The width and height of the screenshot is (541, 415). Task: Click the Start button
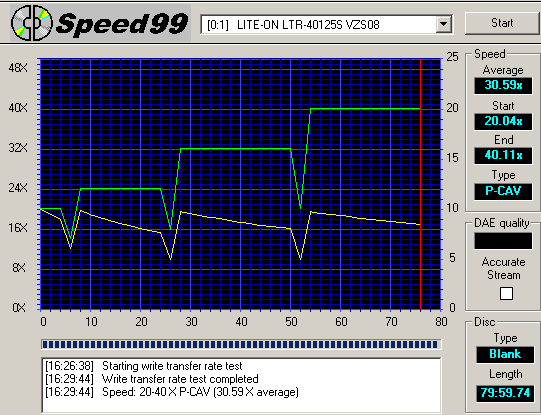coord(502,23)
